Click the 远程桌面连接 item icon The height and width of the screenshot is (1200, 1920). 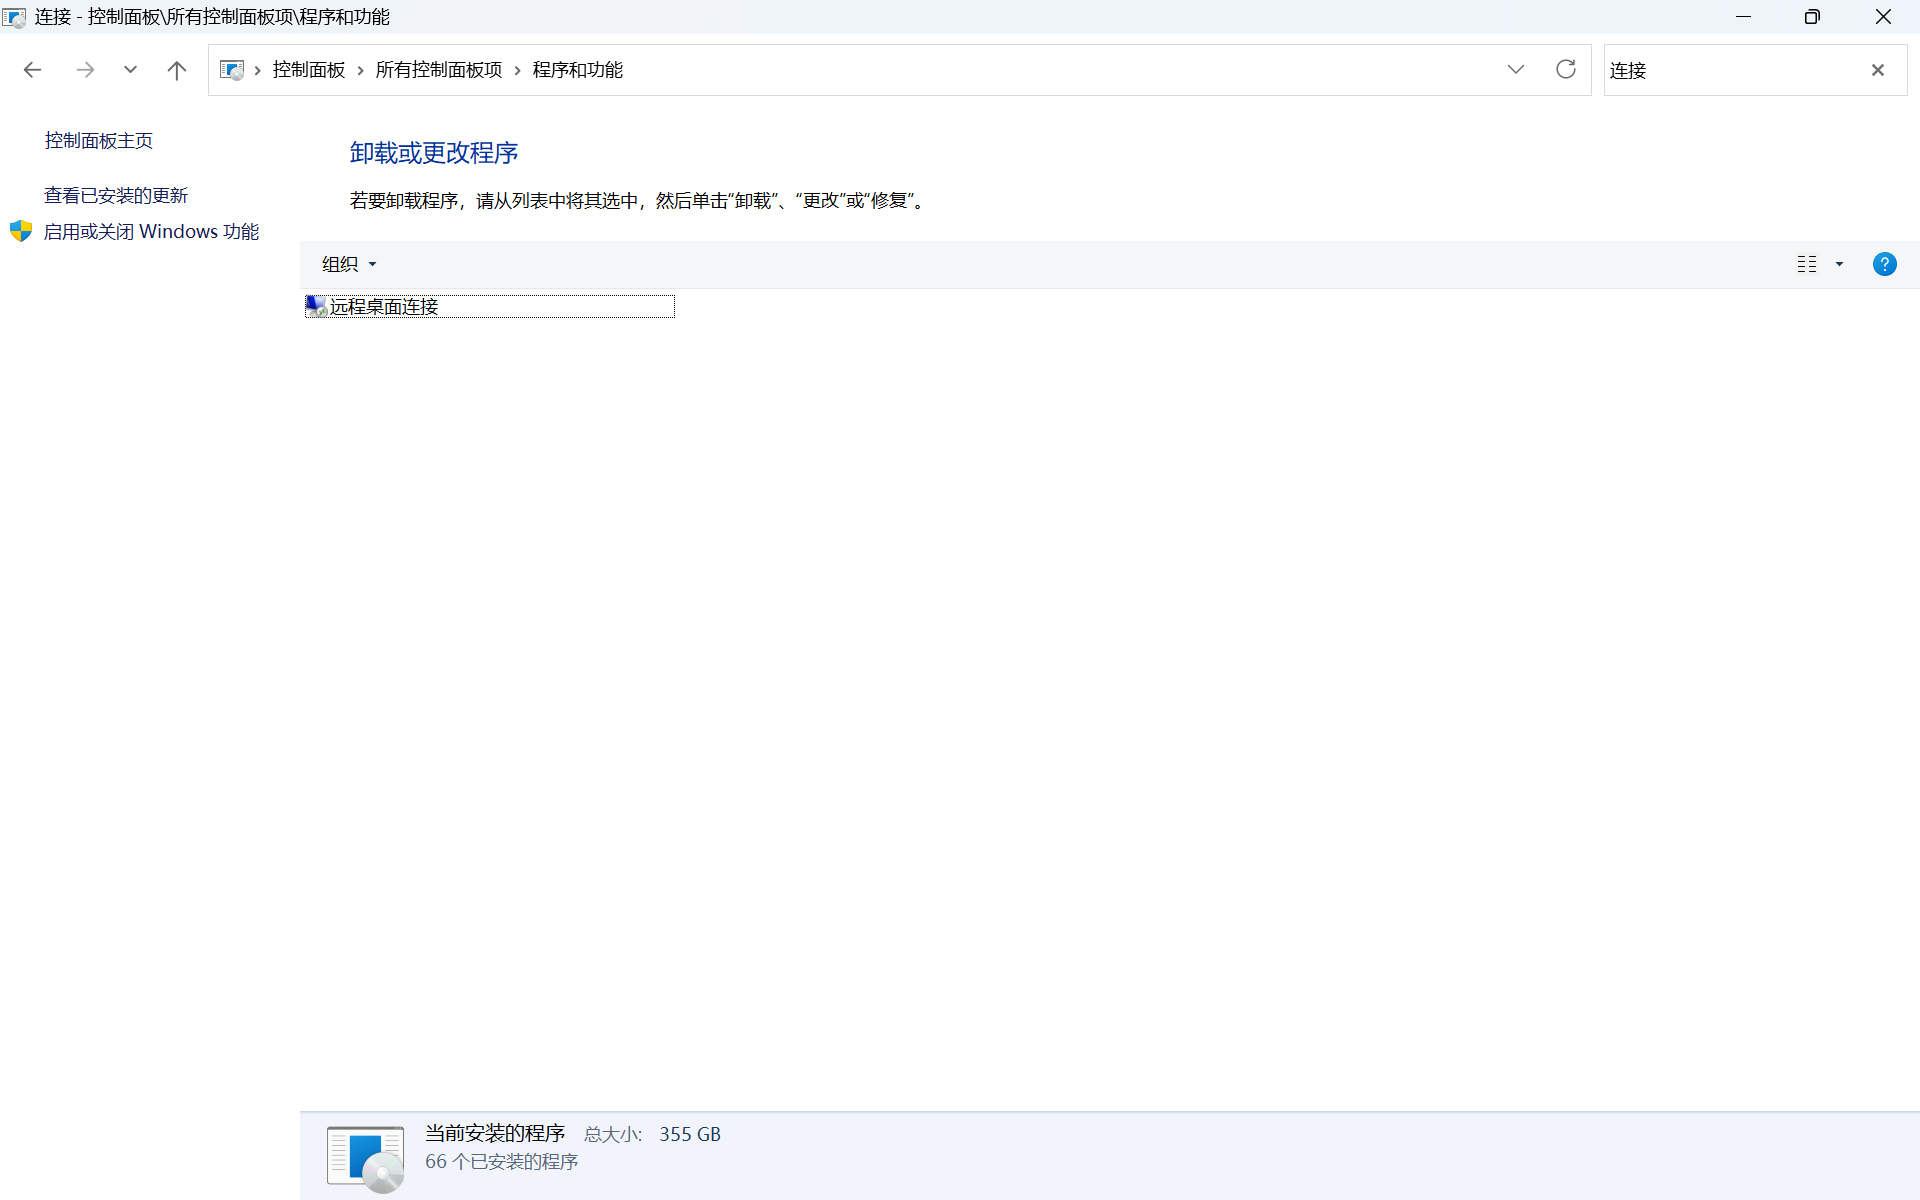point(316,306)
